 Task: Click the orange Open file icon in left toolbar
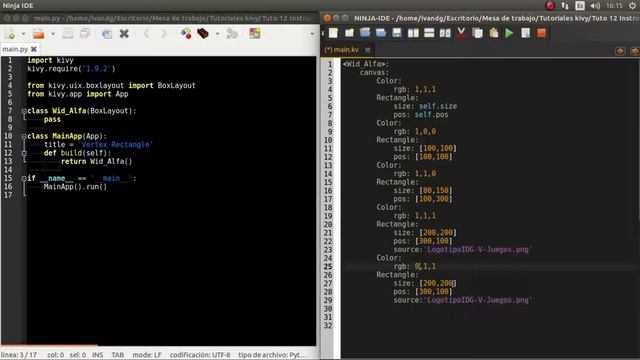(x=38, y=34)
